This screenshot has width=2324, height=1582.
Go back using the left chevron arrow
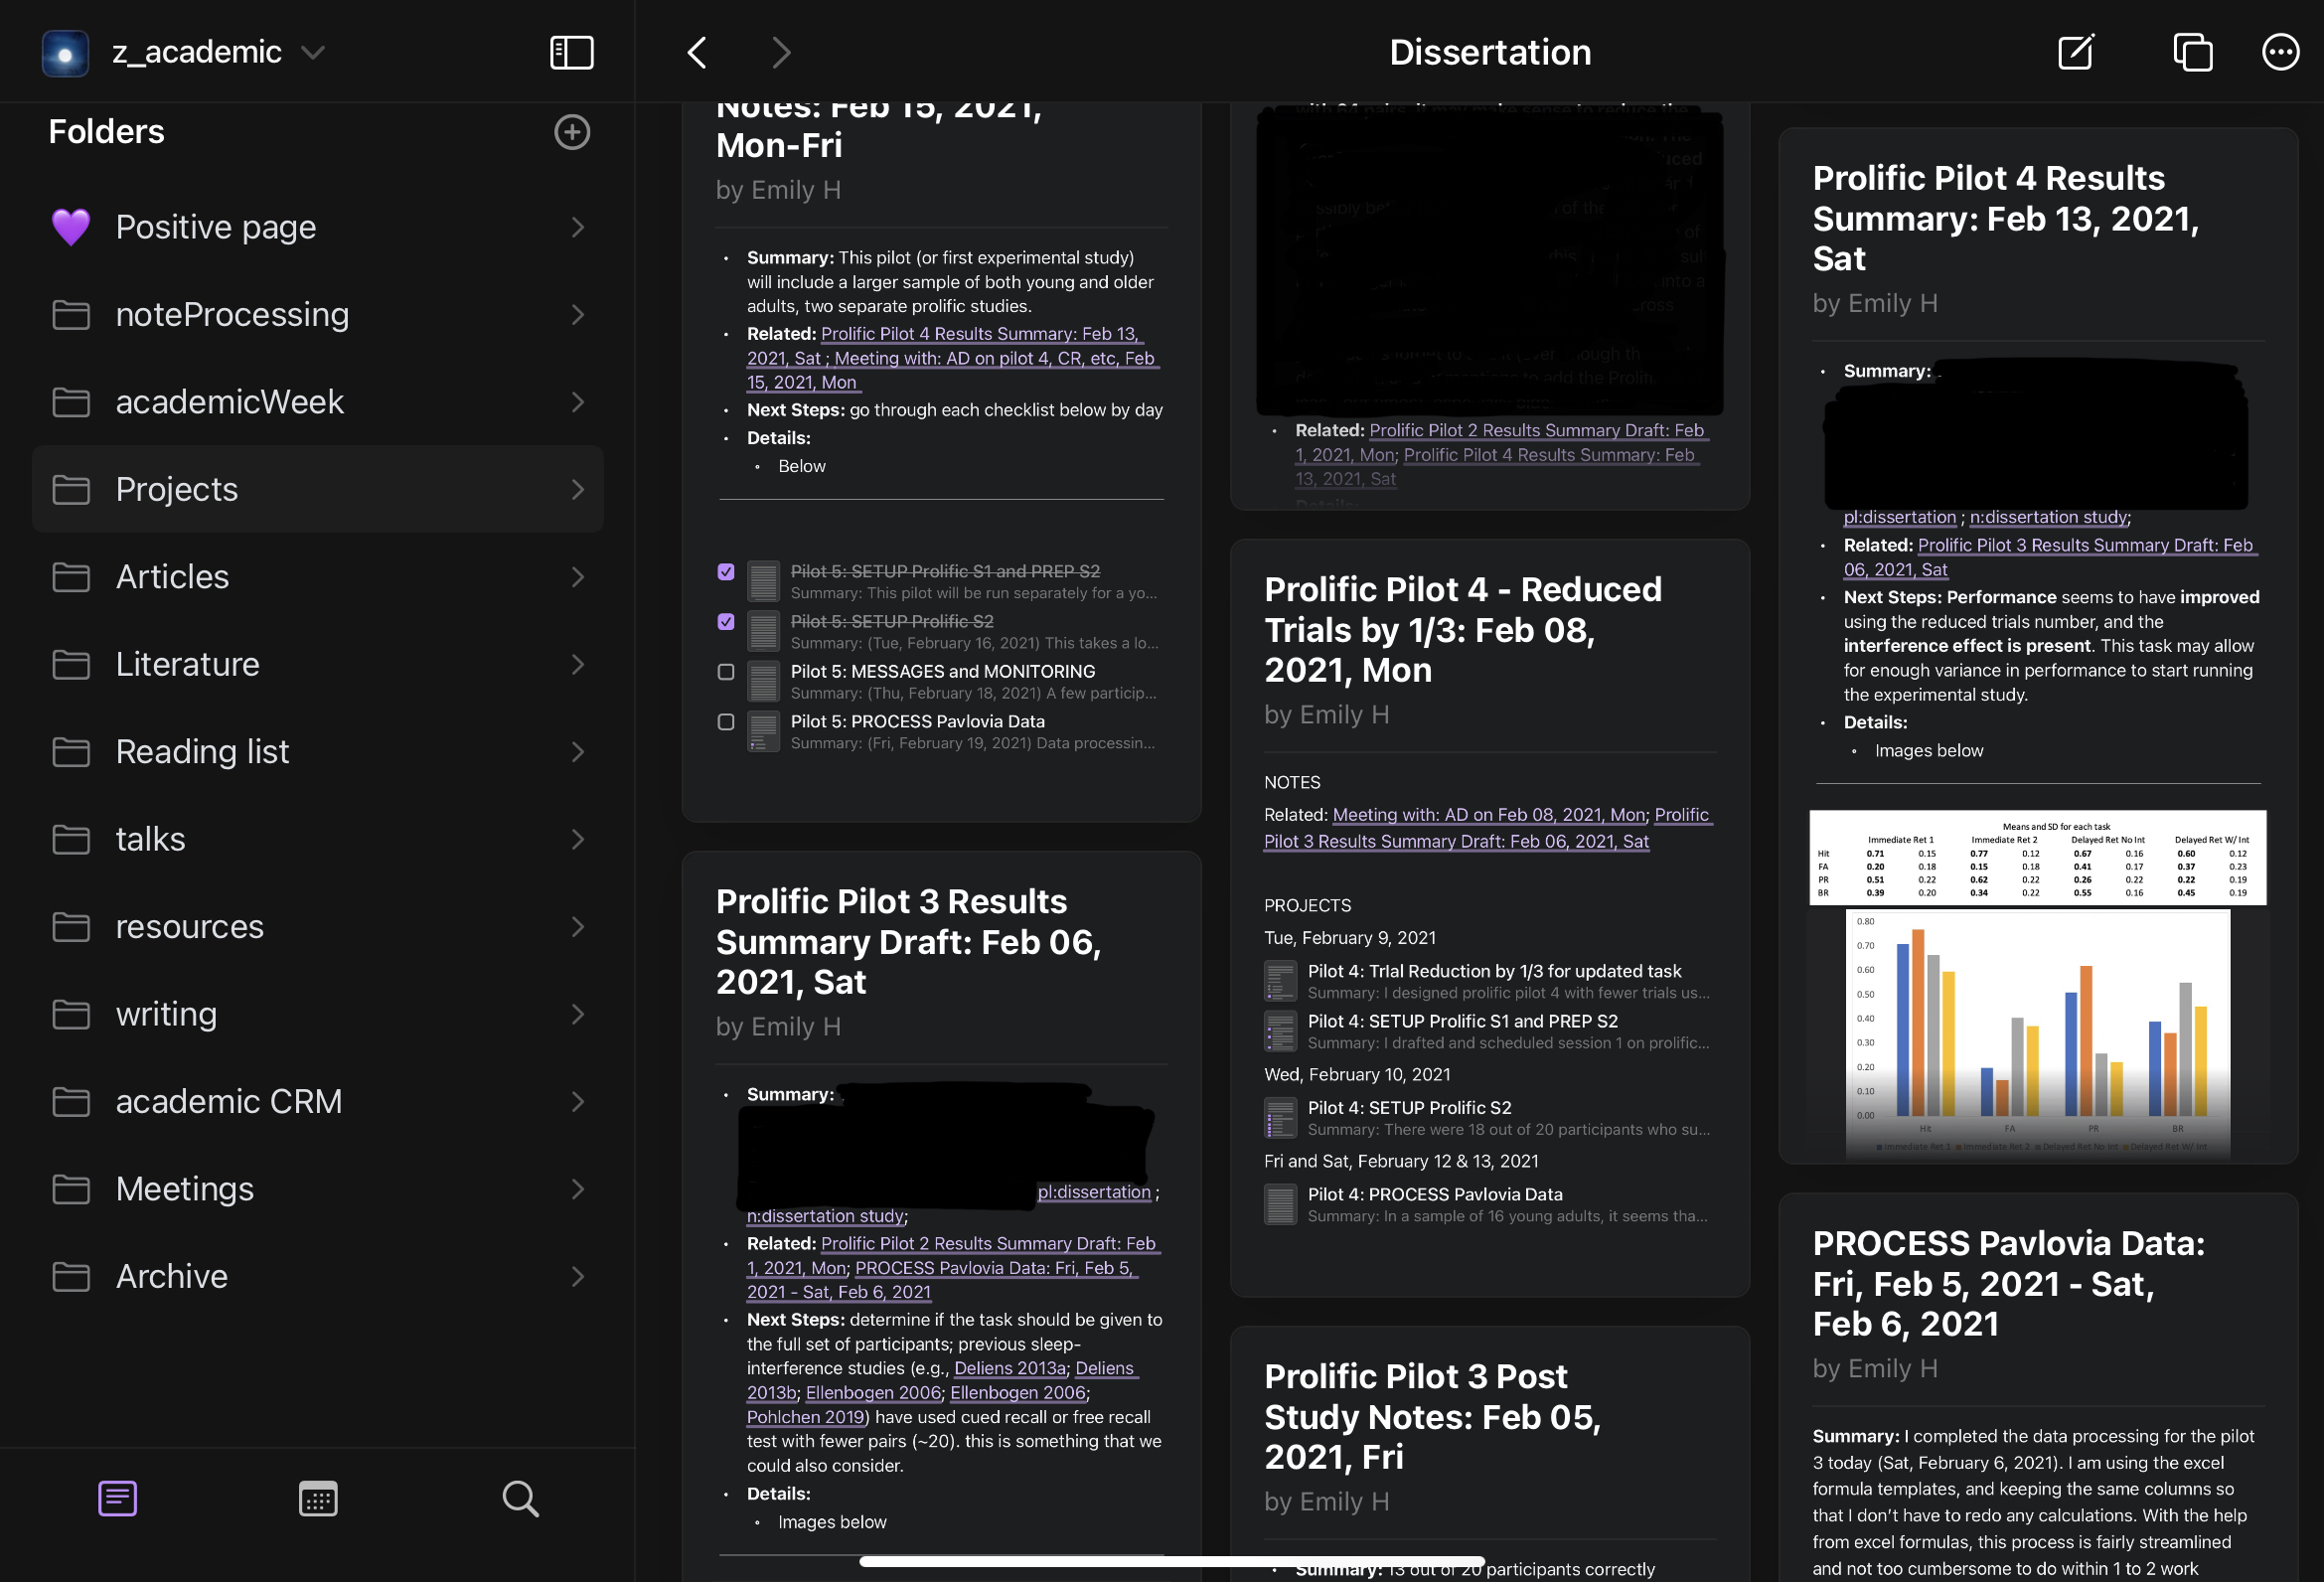696,52
